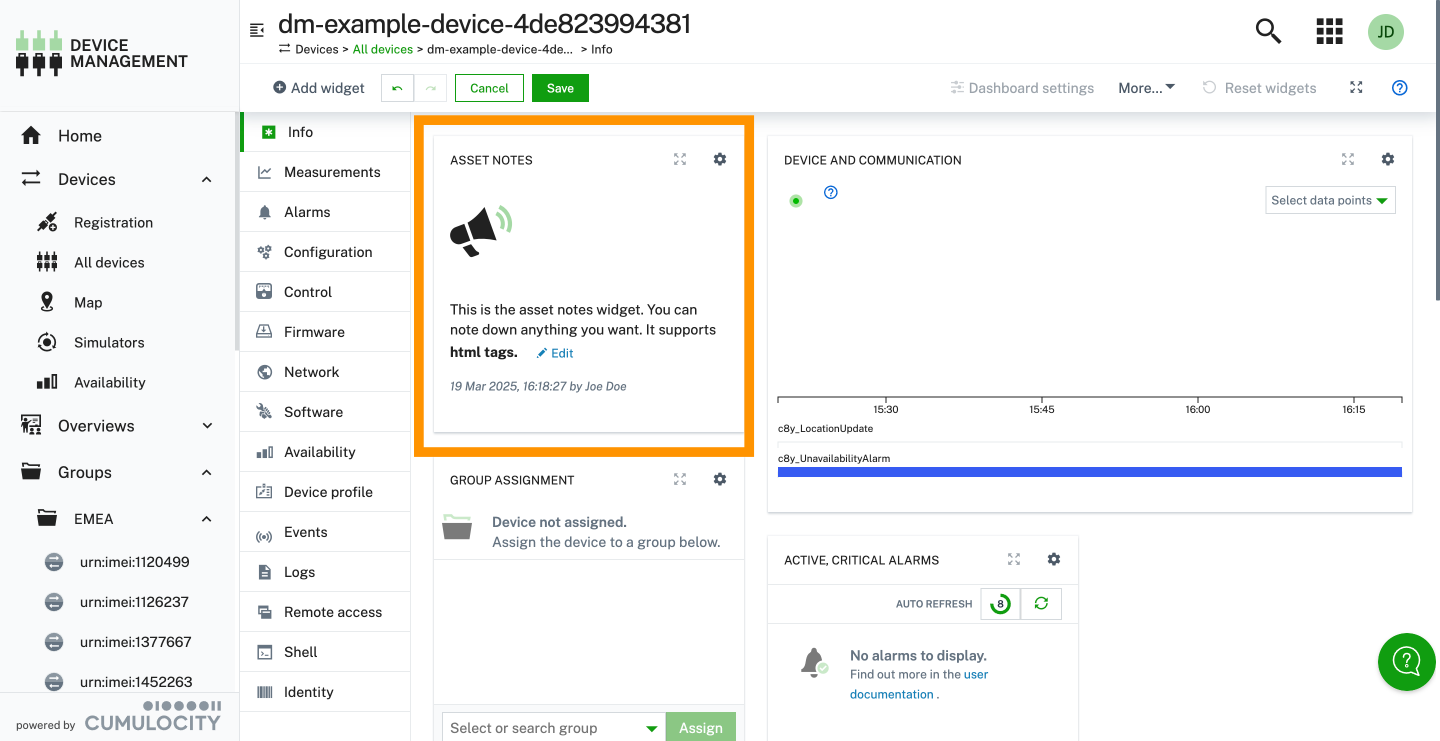This screenshot has height=741, width=1440.
Task: Toggle auto refresh countdown in alarms widget
Action: (x=1000, y=604)
